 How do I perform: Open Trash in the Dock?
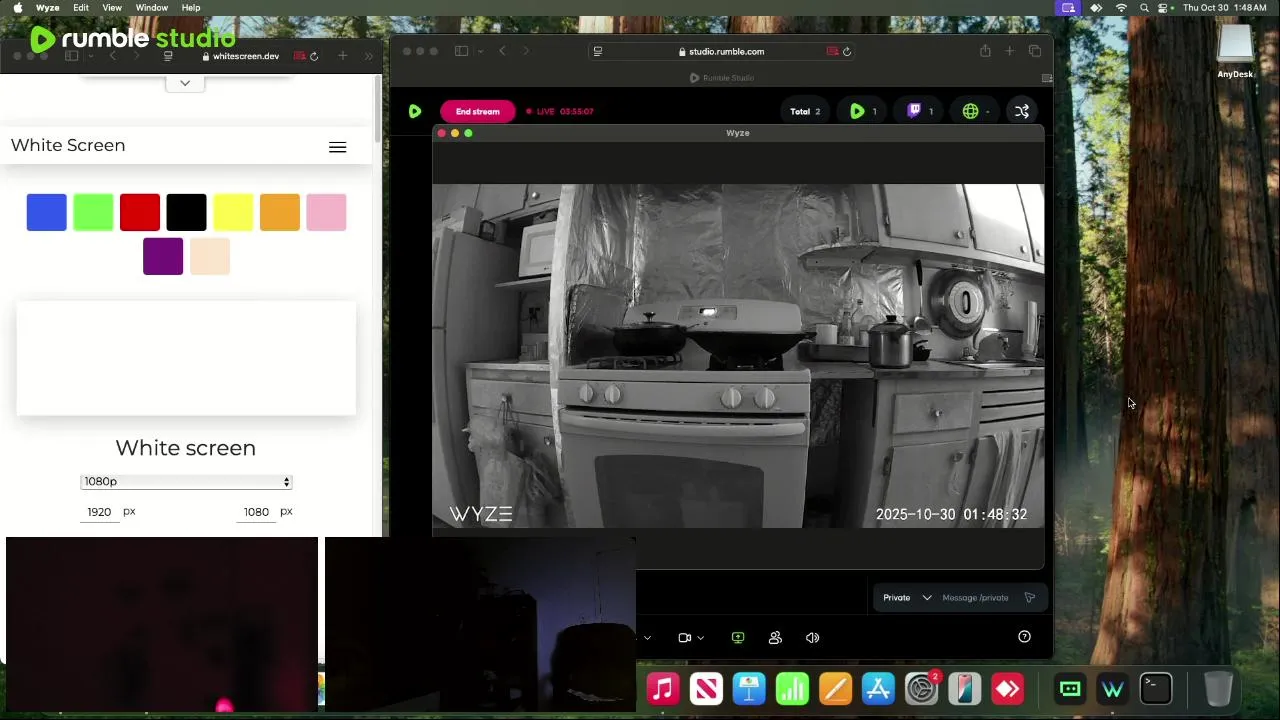click(1218, 689)
